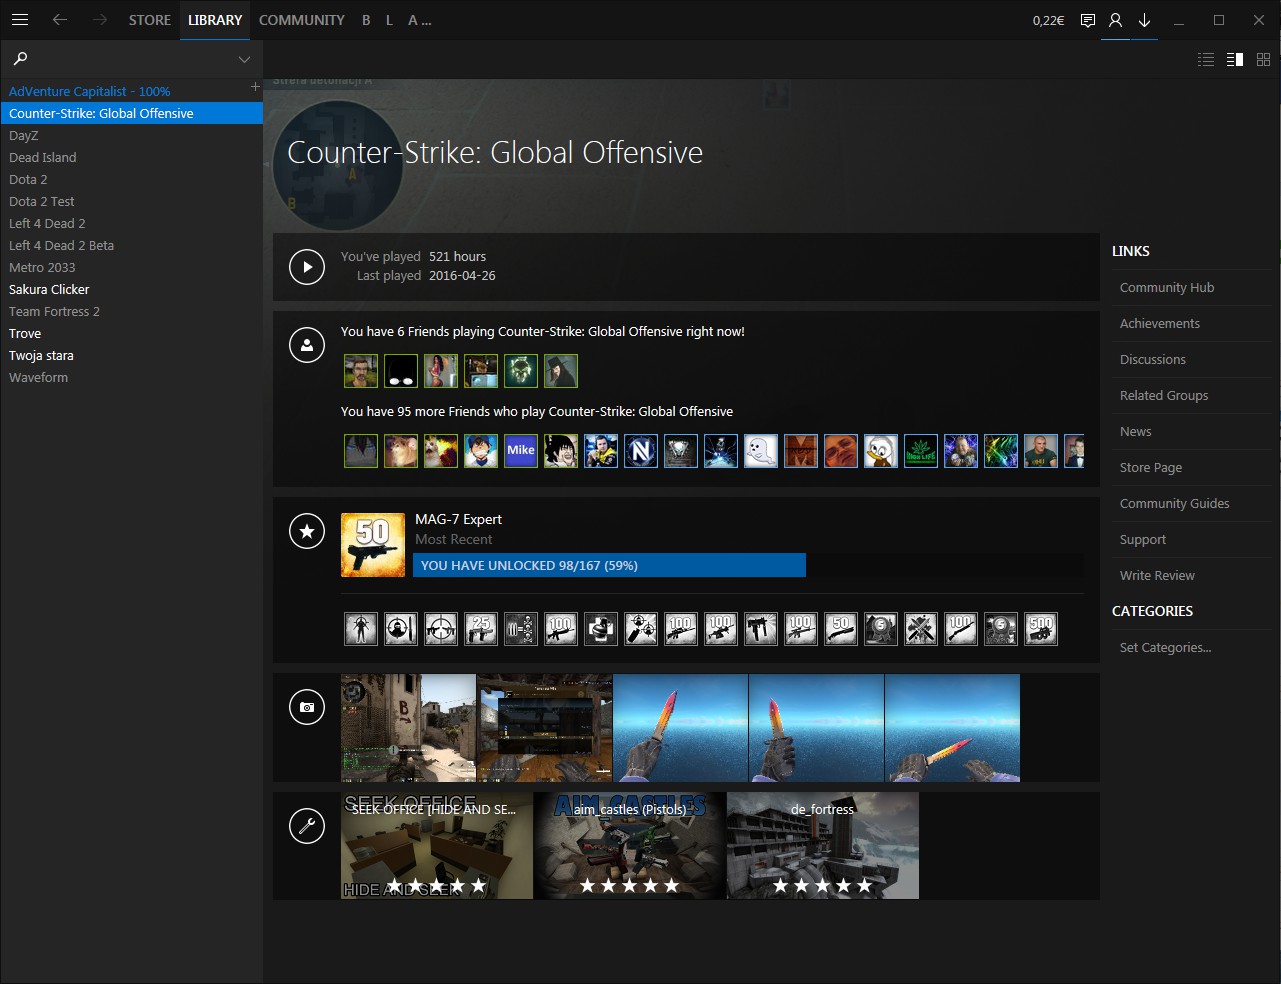
Task: Open the 0,22€ wallet balance
Action: click(1048, 20)
